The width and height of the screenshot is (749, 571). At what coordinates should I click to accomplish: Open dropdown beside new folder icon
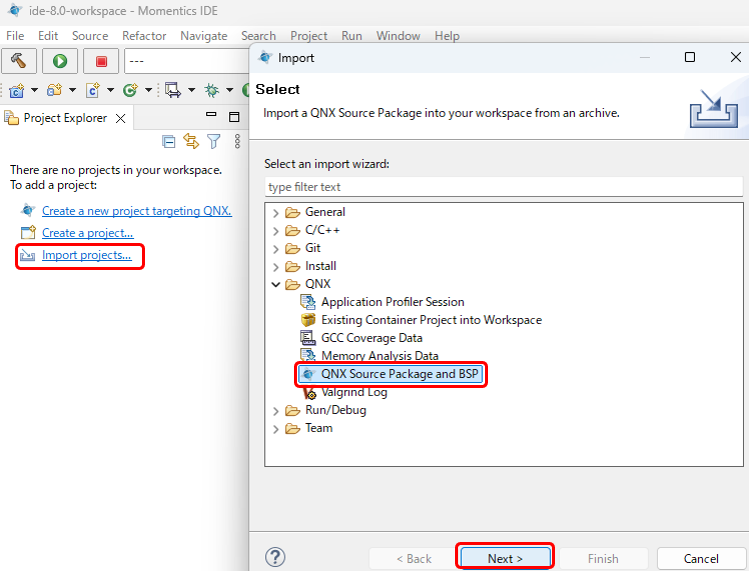pyautogui.click(x=72, y=90)
